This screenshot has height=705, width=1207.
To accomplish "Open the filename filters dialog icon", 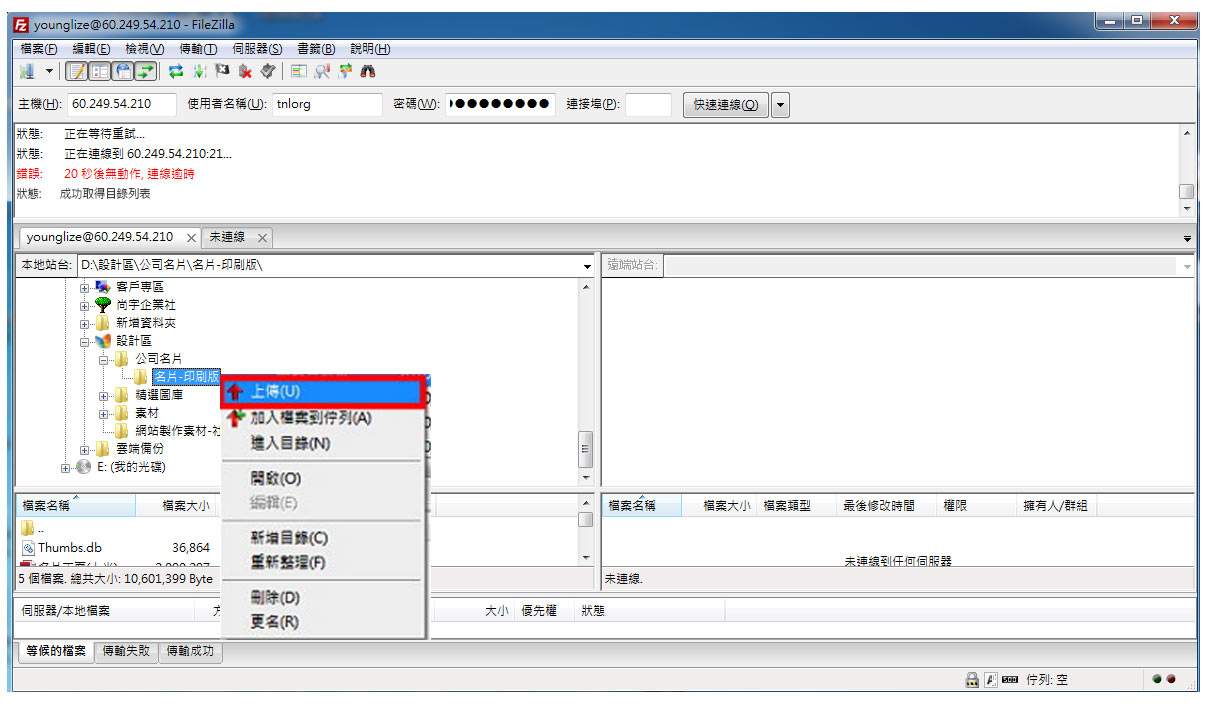I will coord(299,71).
